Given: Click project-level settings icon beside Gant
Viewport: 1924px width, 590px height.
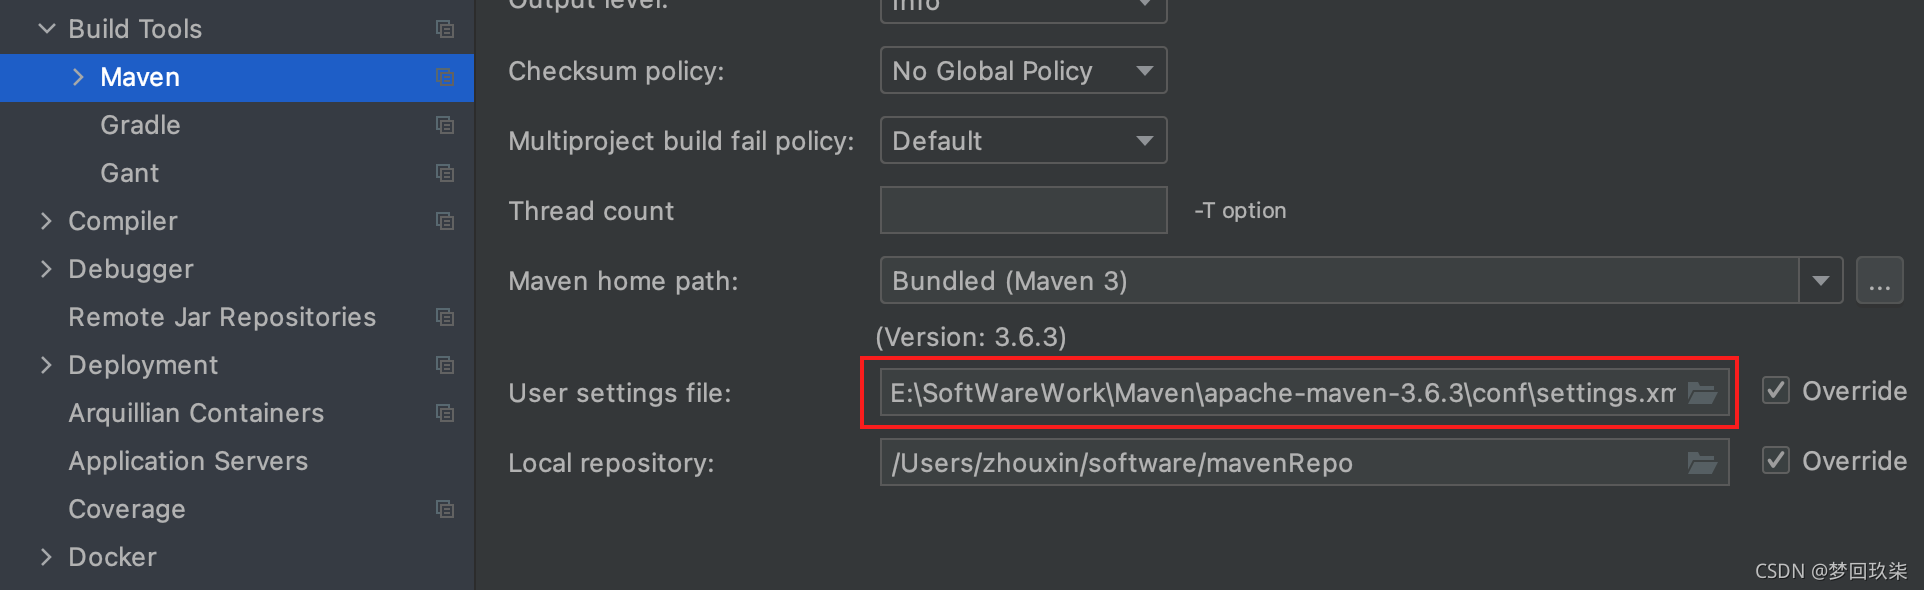Looking at the screenshot, I should tap(445, 173).
